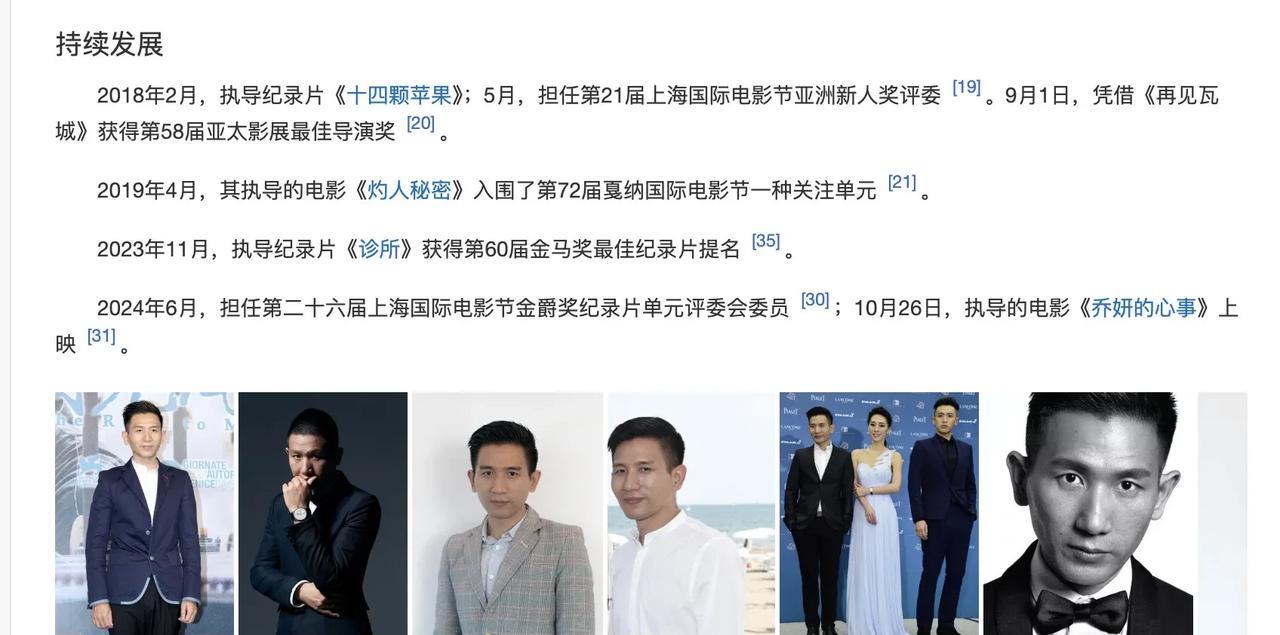Viewport: 1280px width, 635px height.
Task: Open the 诊所 documentary link
Action: click(x=379, y=249)
